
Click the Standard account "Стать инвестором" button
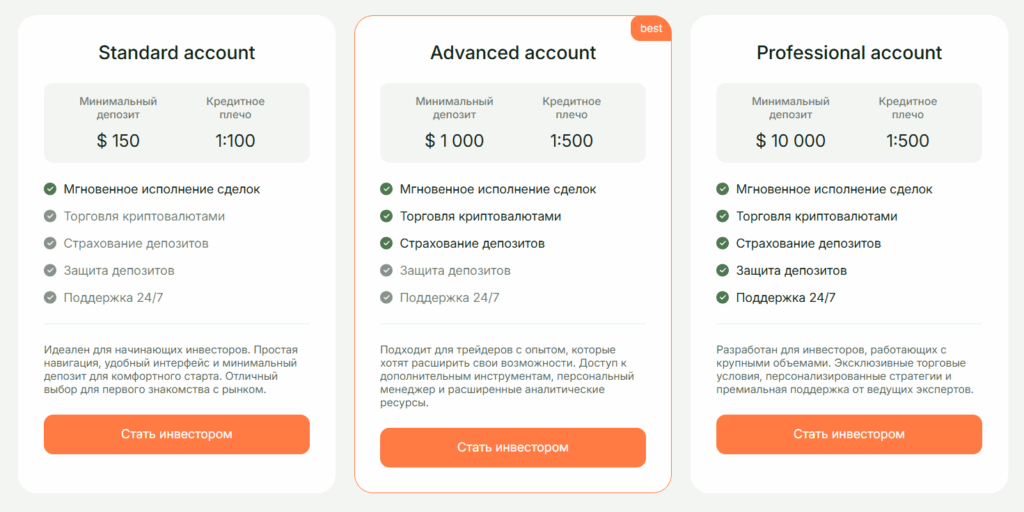point(176,434)
